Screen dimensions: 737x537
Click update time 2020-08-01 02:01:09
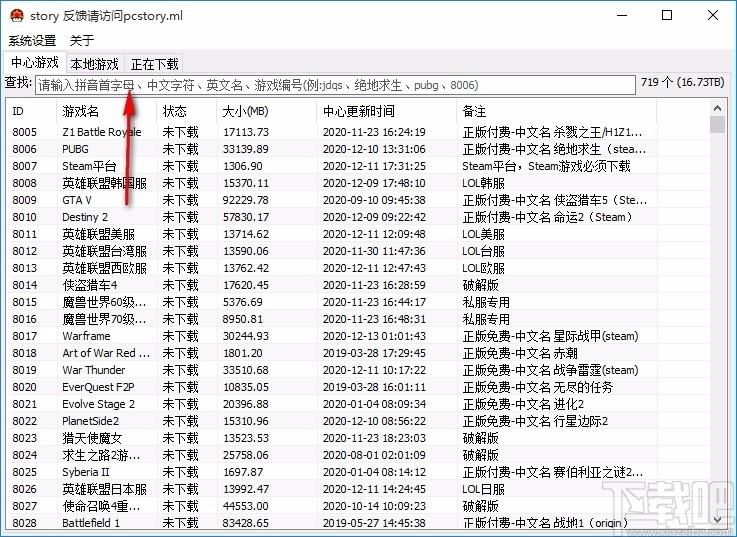pyautogui.click(x=374, y=455)
